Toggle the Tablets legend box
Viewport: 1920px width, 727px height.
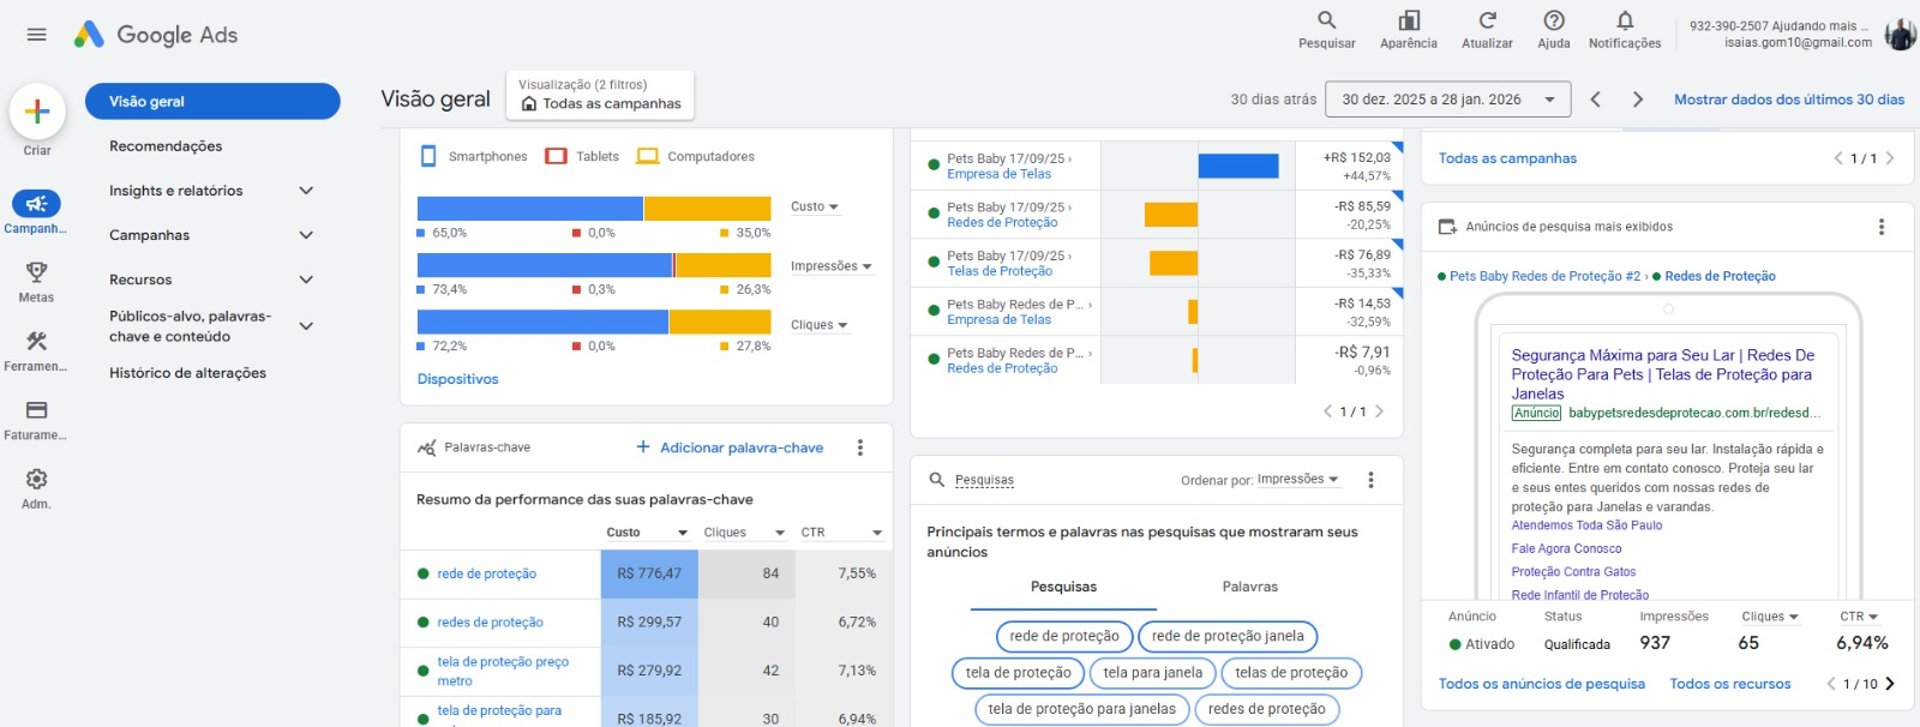coord(556,156)
